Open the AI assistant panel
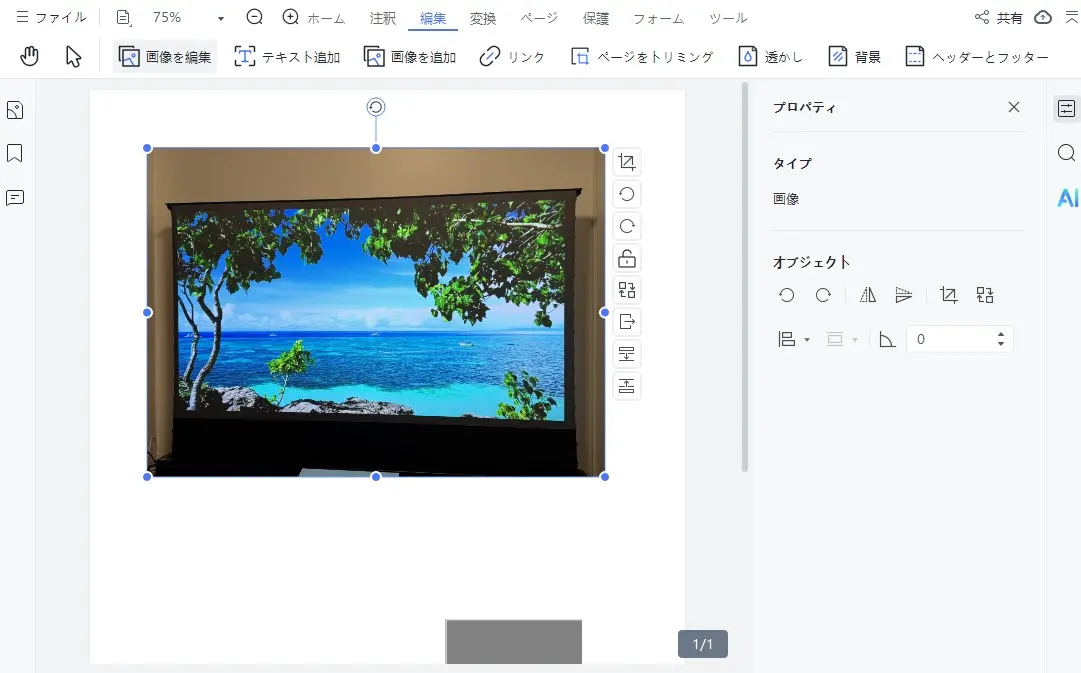Image resolution: width=1081 pixels, height=673 pixels. pos(1068,198)
